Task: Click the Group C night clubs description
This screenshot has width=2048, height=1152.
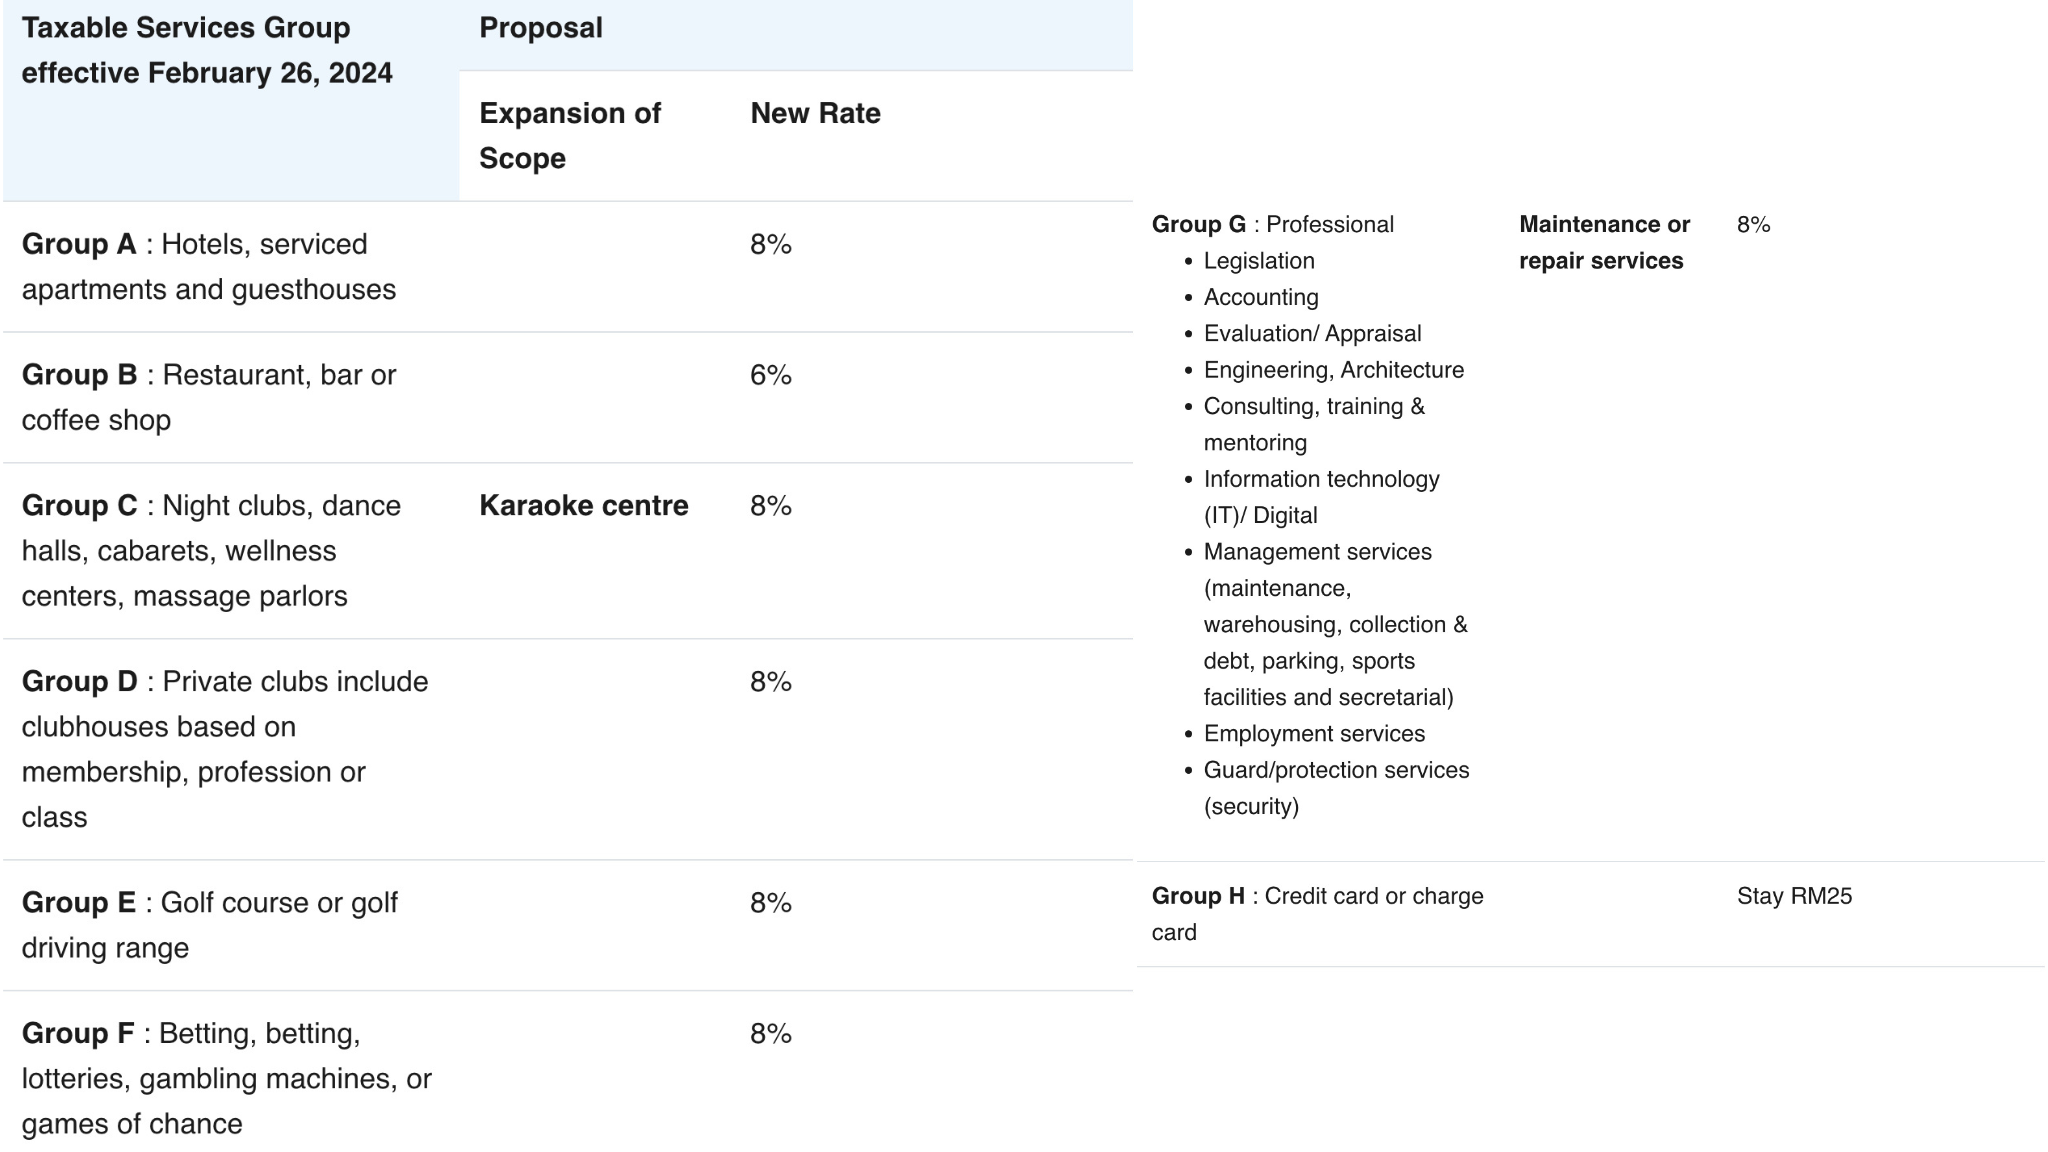Action: [211, 550]
